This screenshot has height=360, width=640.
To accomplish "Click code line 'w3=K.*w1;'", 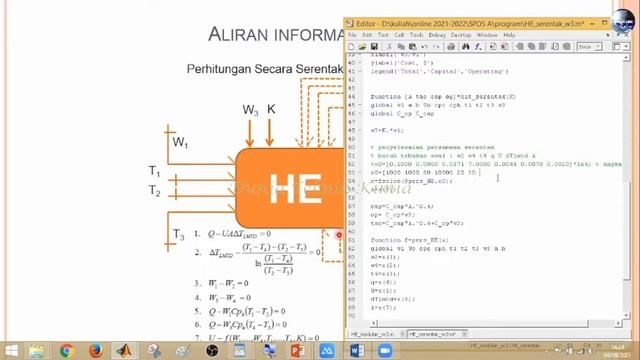I will [x=387, y=130].
